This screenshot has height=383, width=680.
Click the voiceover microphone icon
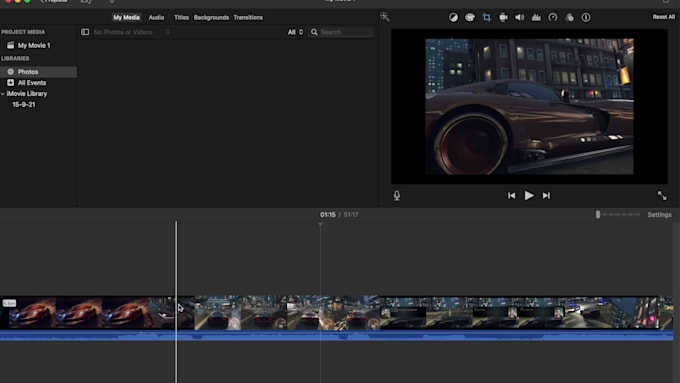coord(397,196)
